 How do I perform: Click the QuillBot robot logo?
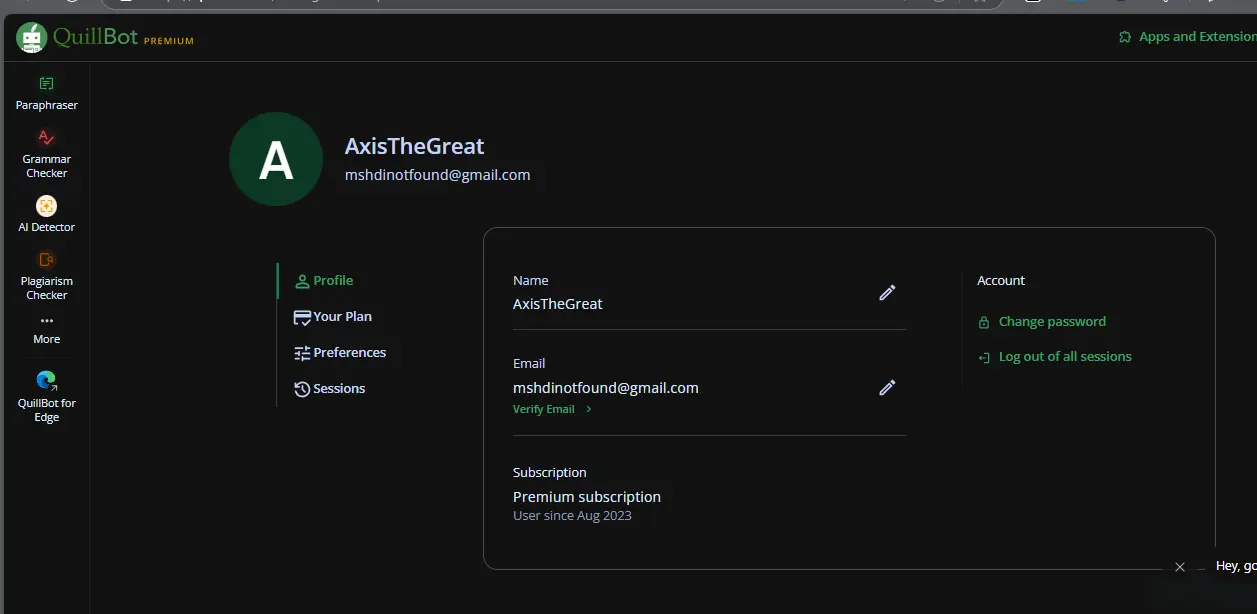click(32, 38)
